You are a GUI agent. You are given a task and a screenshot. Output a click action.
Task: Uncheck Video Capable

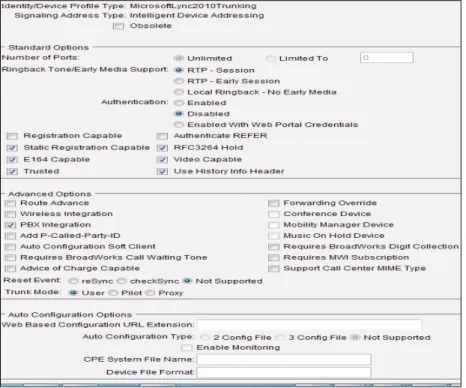click(162, 160)
